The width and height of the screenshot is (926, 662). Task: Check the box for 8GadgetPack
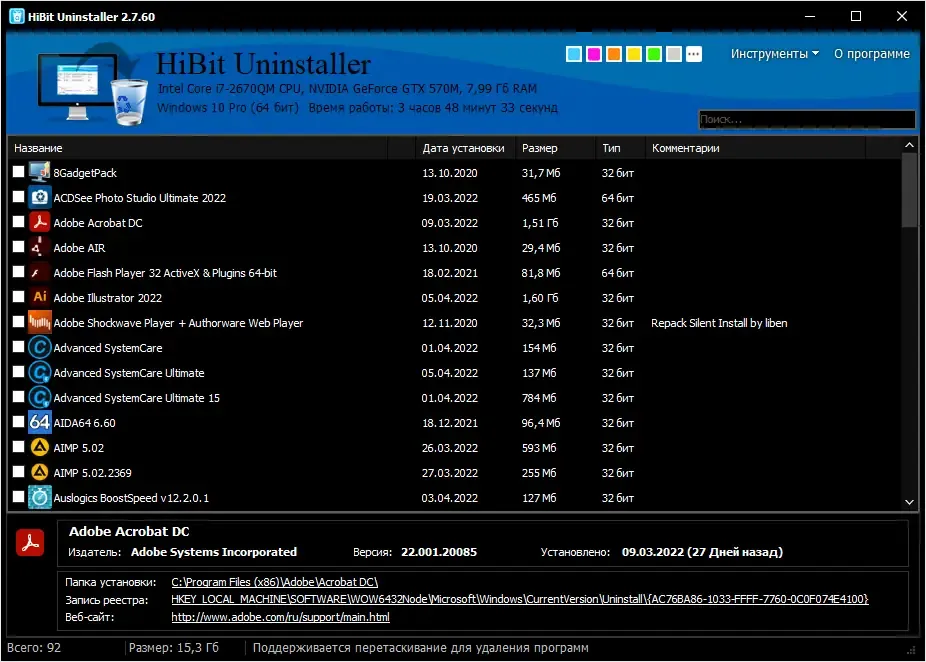click(x=18, y=171)
